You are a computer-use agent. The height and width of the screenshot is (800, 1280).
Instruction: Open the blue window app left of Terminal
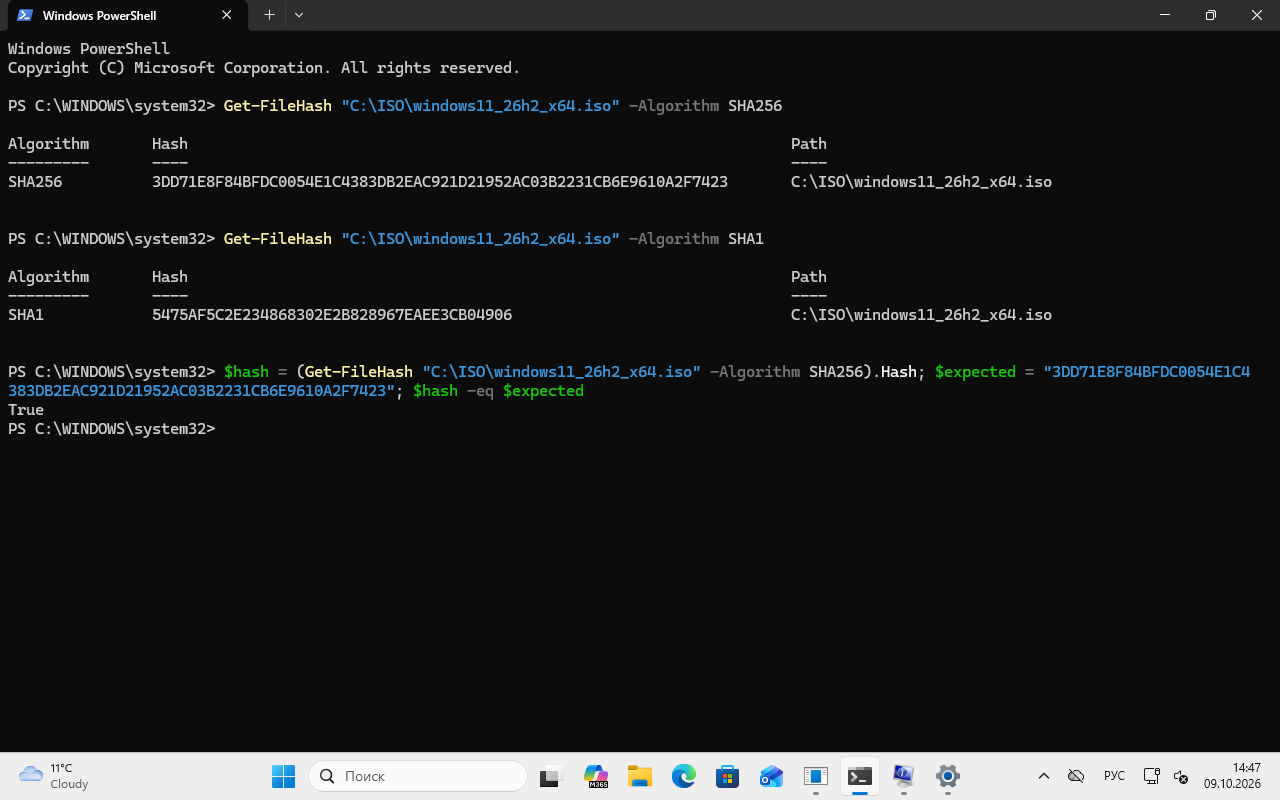pos(816,776)
